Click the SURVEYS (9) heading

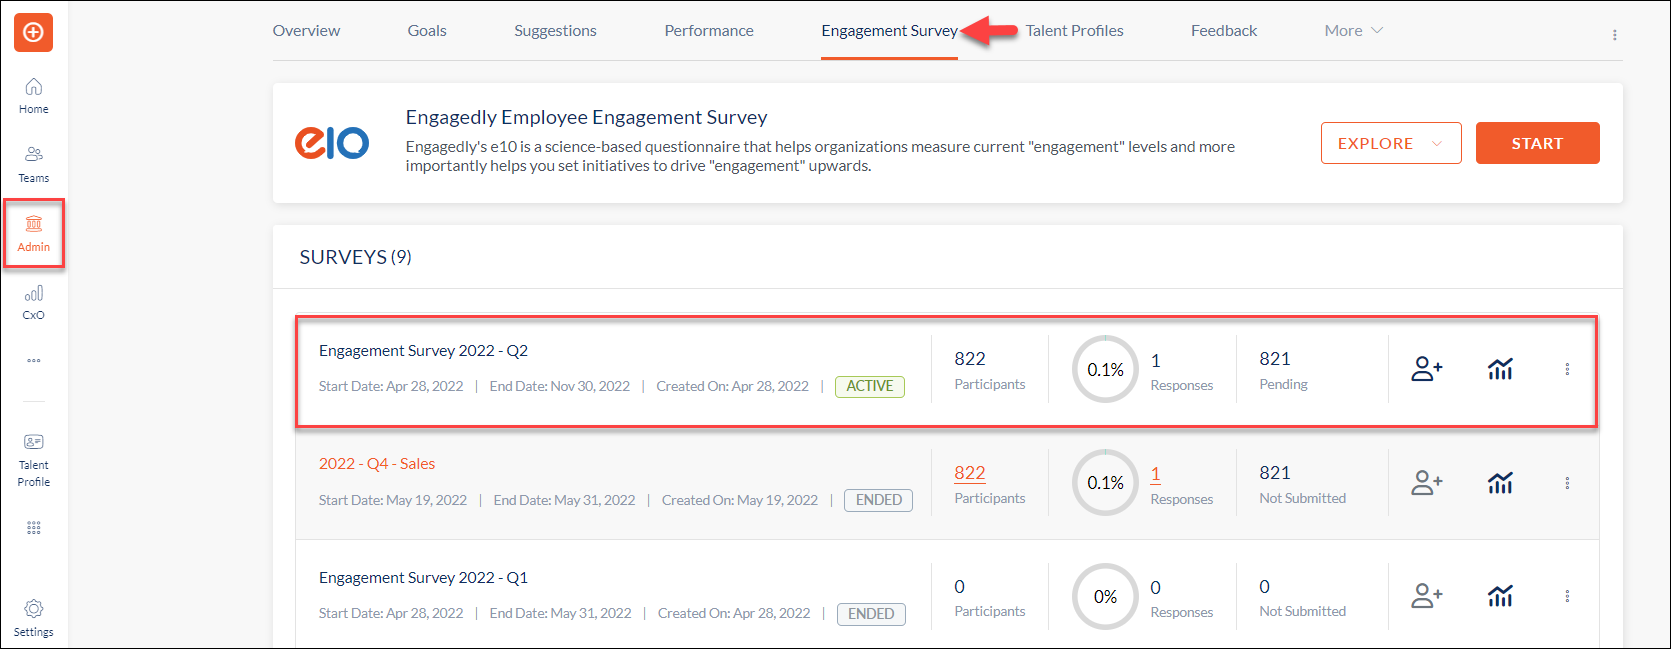(x=355, y=257)
